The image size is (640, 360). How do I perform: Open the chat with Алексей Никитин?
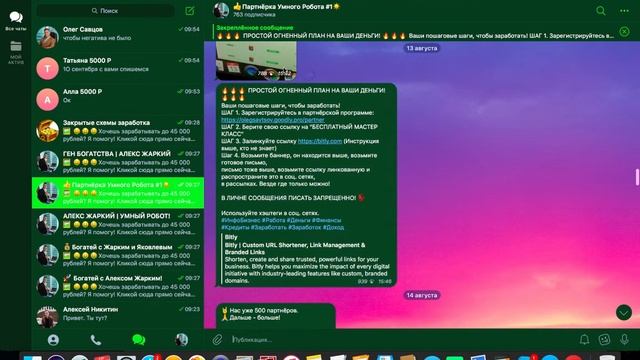click(118, 315)
